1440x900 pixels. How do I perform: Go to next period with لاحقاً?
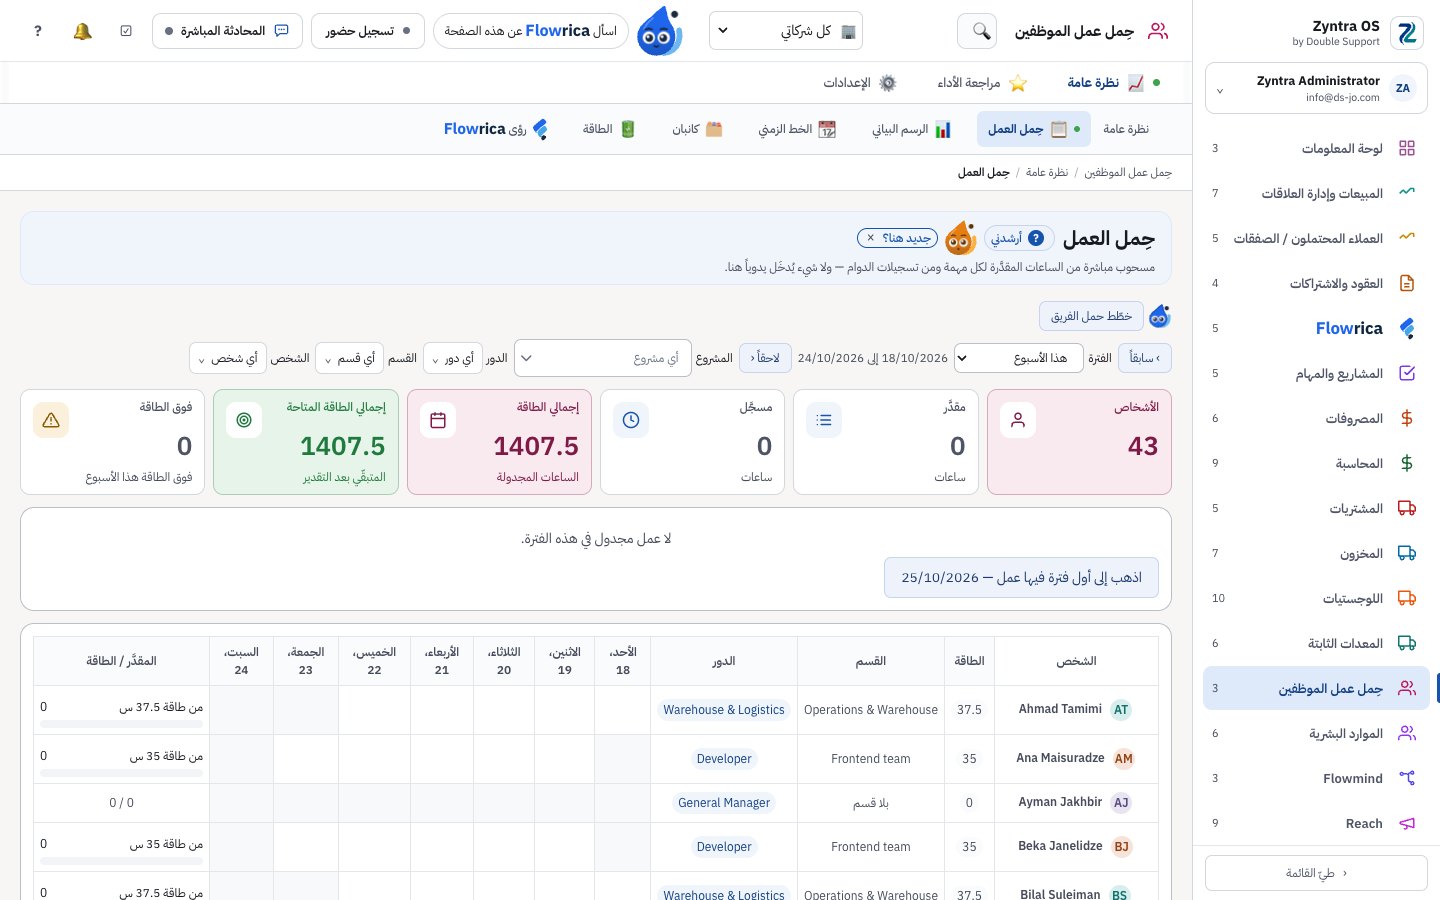(x=765, y=358)
